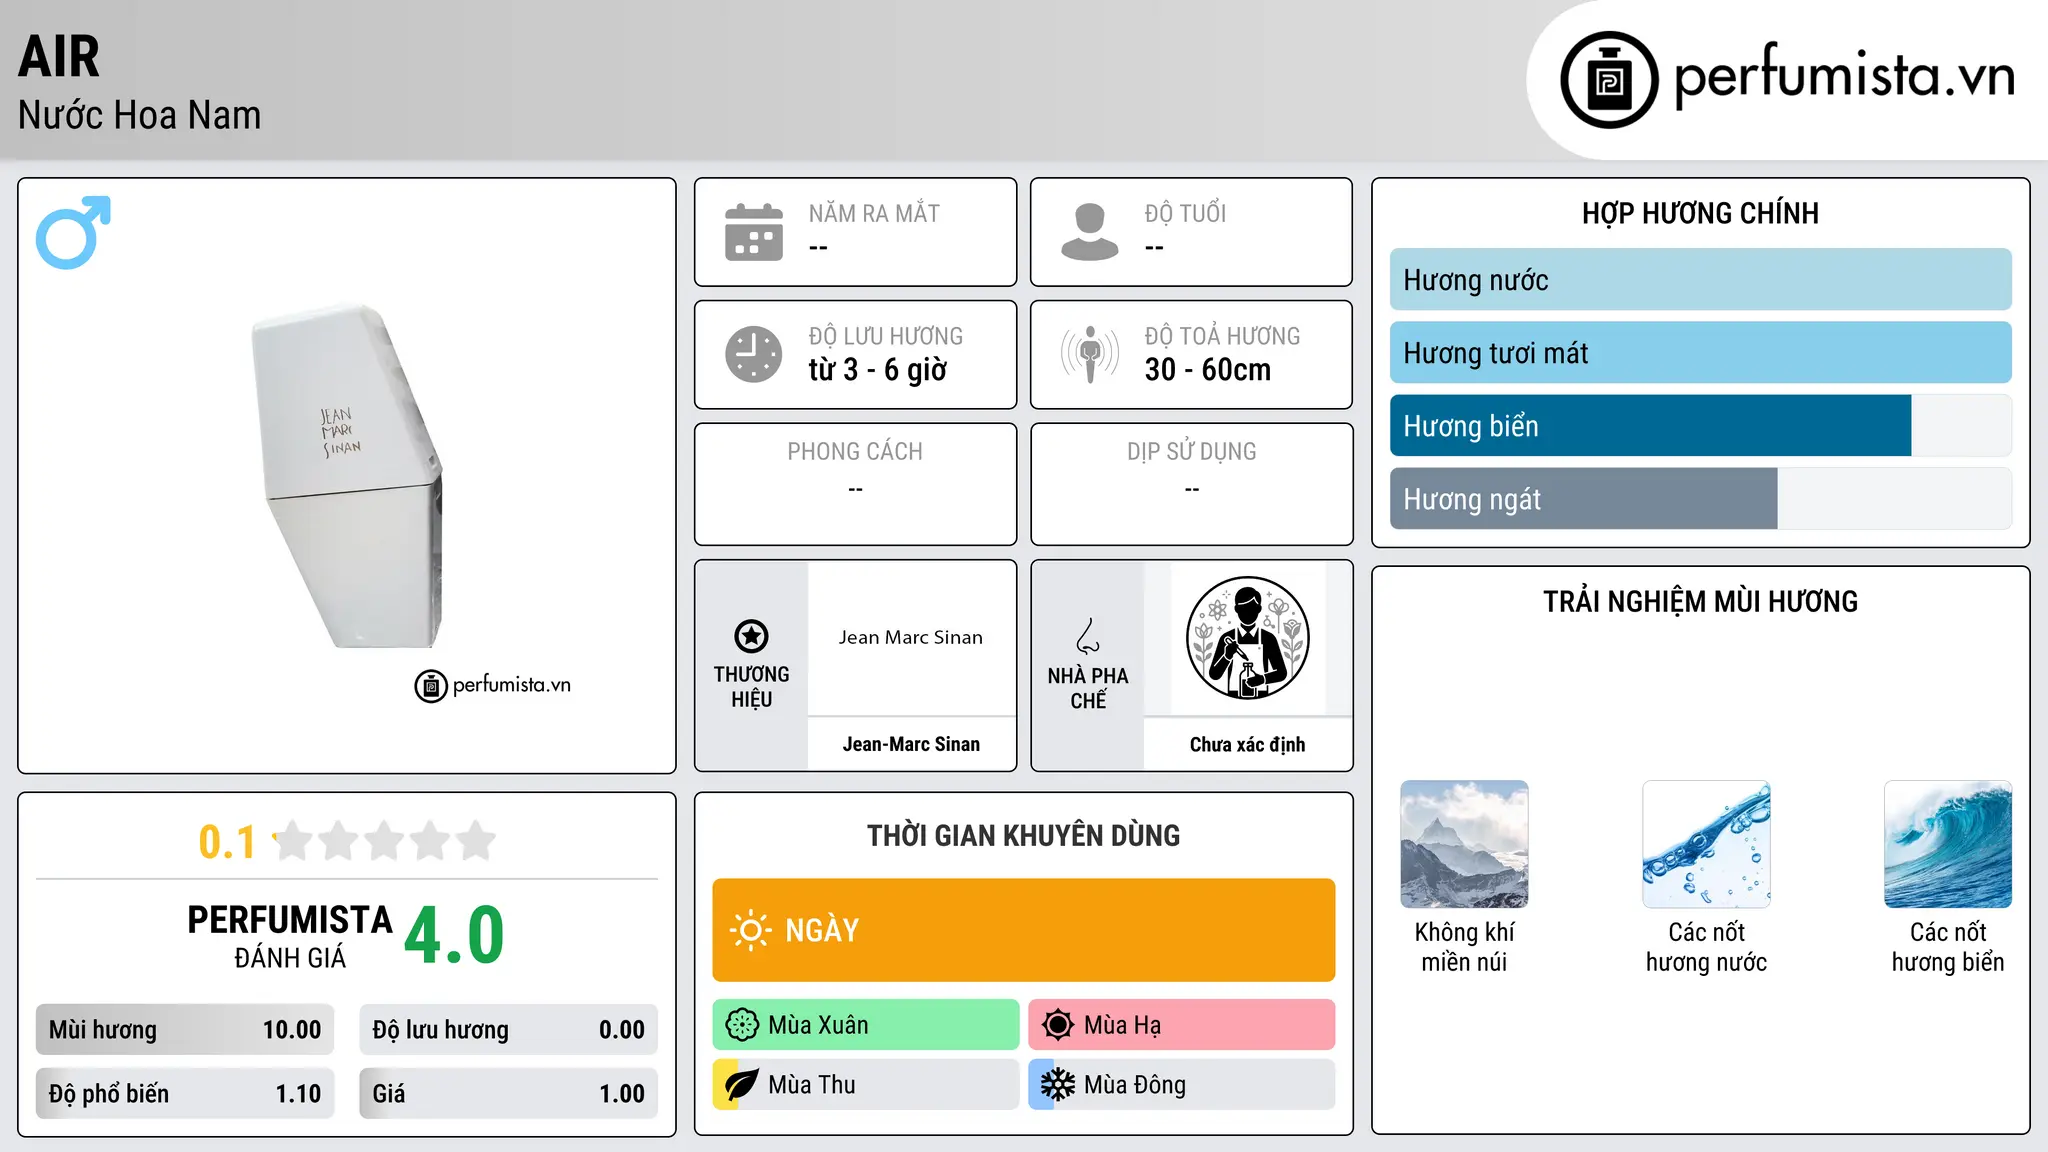
Task: Click the Hương biển accord bar
Action: coord(1701,426)
